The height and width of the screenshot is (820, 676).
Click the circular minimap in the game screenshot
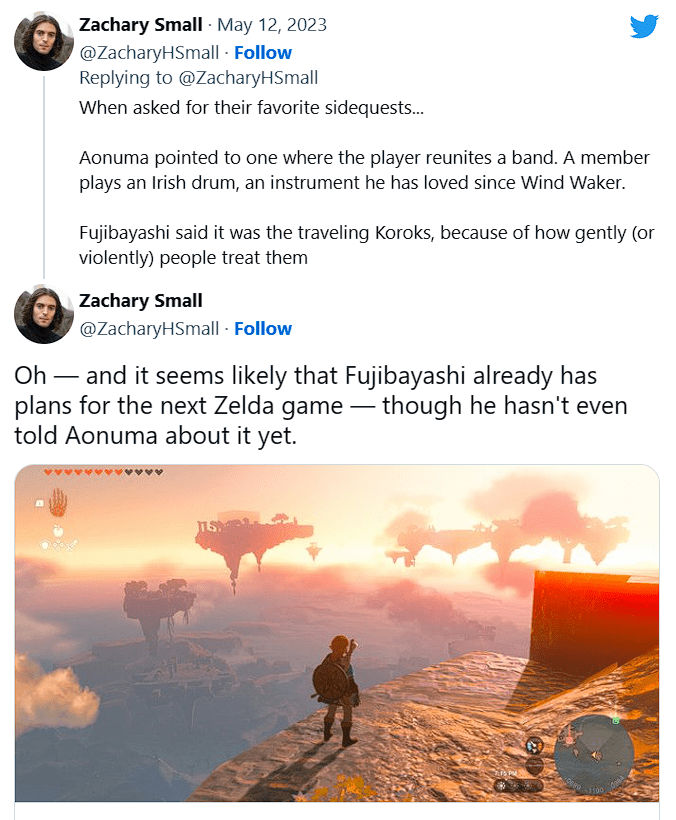pyautogui.click(x=594, y=748)
